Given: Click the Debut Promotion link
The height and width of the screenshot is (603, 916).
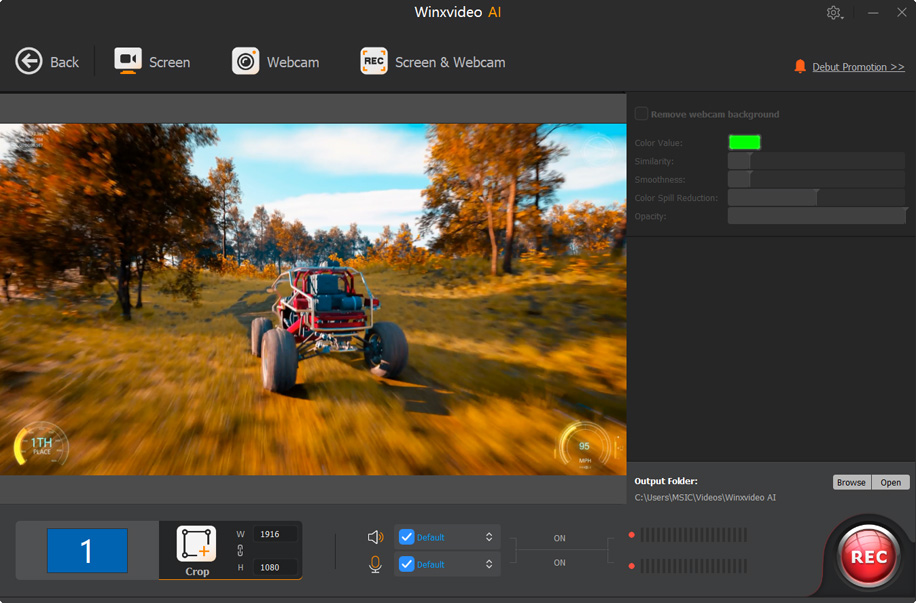Looking at the screenshot, I should (x=858, y=67).
